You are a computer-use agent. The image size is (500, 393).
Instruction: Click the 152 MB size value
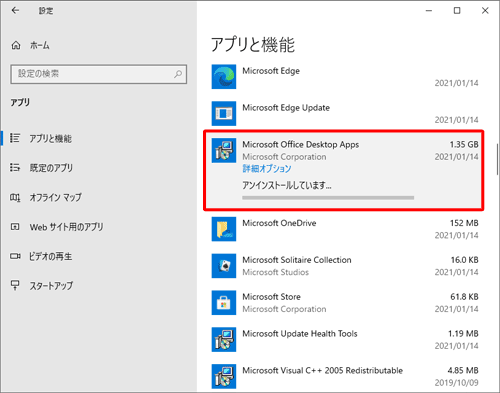tap(464, 223)
